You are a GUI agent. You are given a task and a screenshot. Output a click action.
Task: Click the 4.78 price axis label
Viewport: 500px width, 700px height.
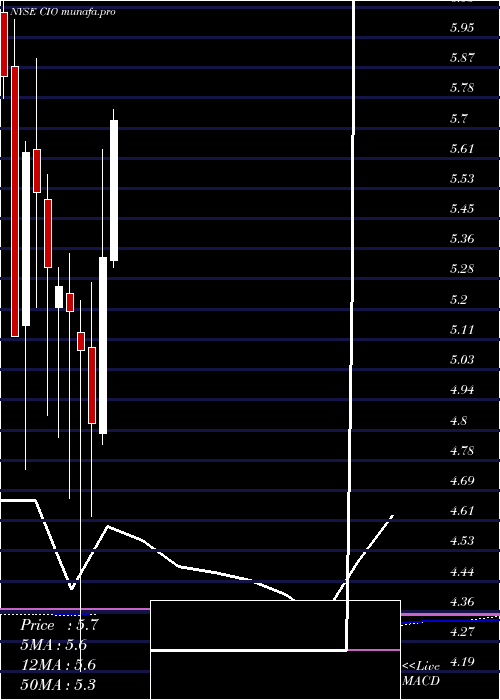pyautogui.click(x=462, y=450)
